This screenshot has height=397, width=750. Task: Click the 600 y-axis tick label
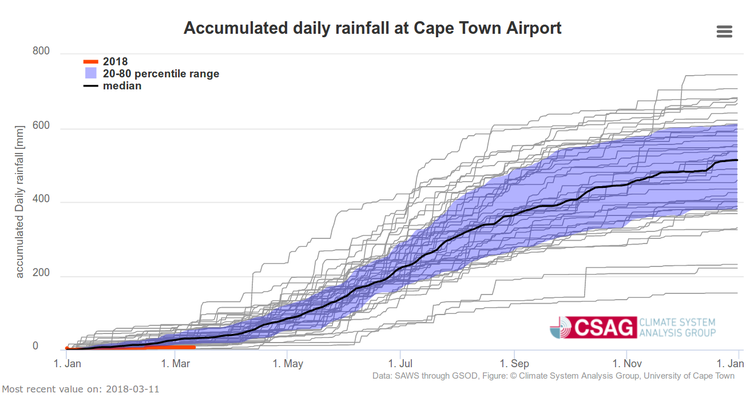41,125
